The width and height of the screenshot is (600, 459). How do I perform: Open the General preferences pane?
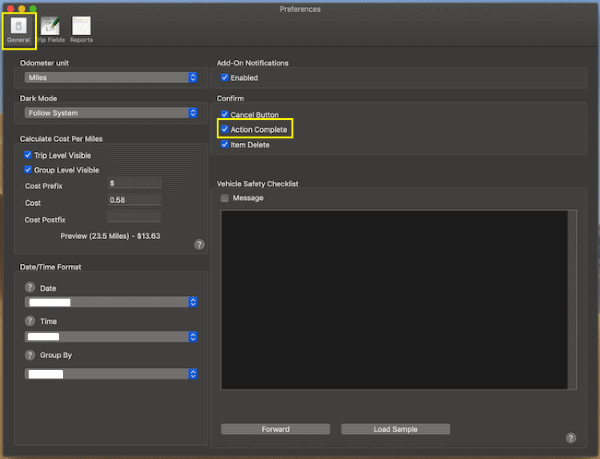(19, 28)
